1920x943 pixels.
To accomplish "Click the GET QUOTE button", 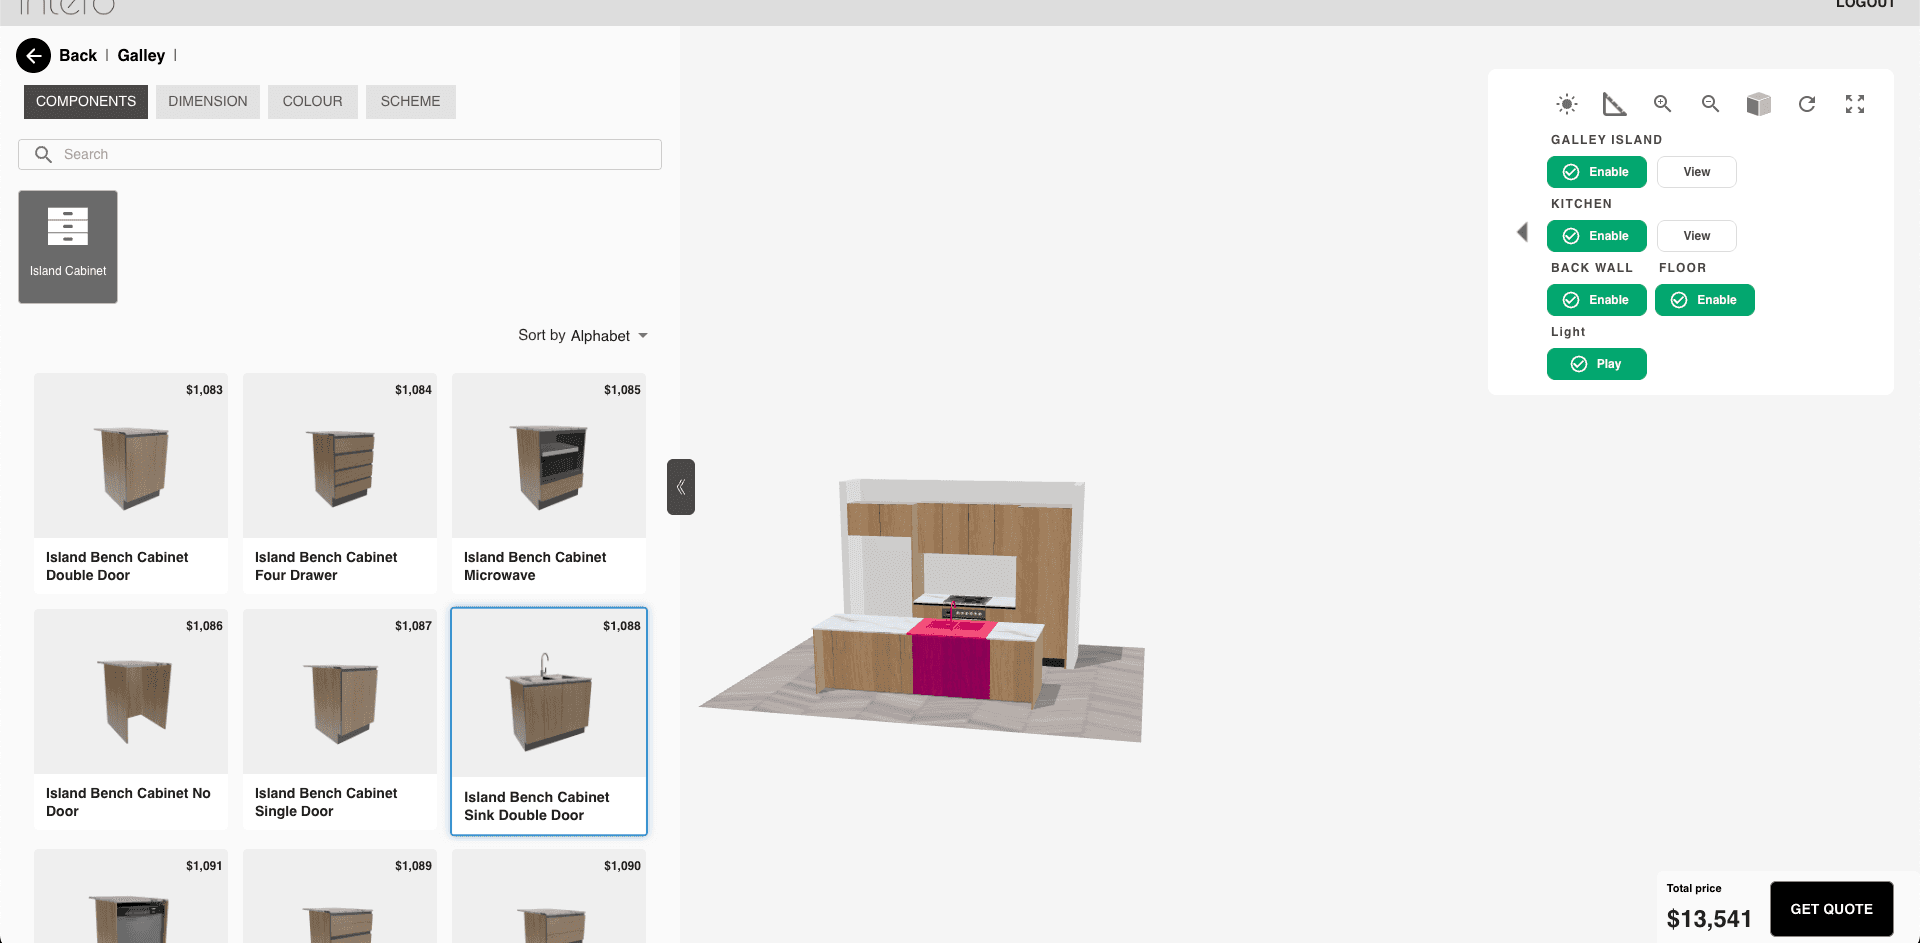I will click(1831, 909).
